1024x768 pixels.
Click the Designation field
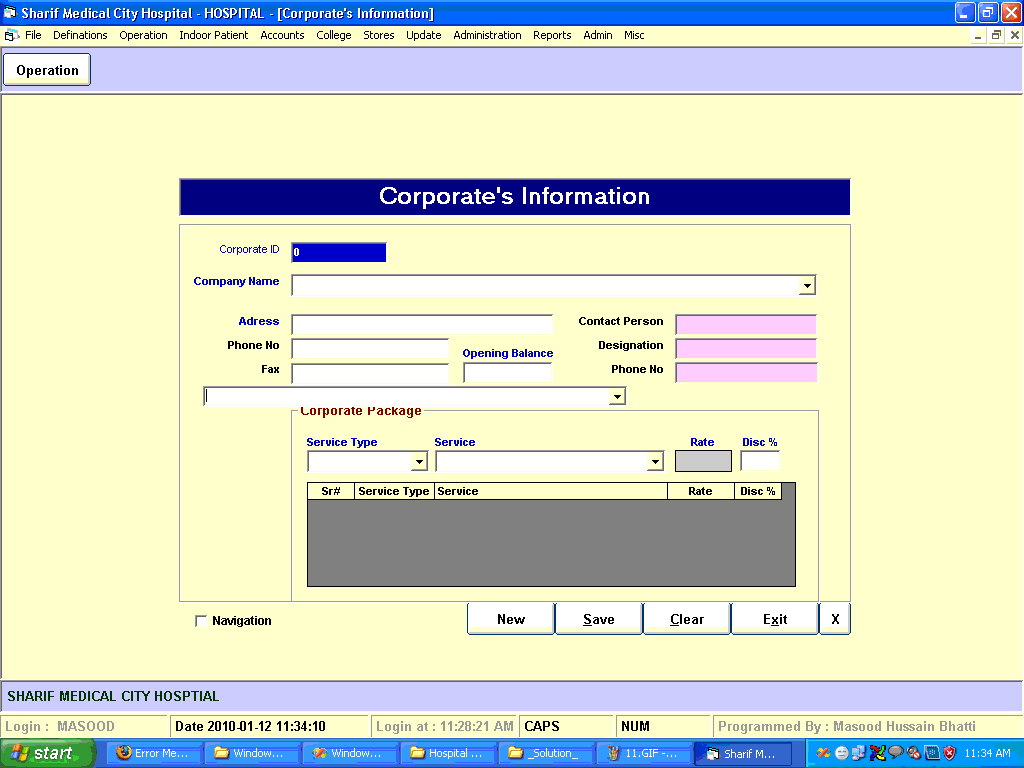click(746, 349)
